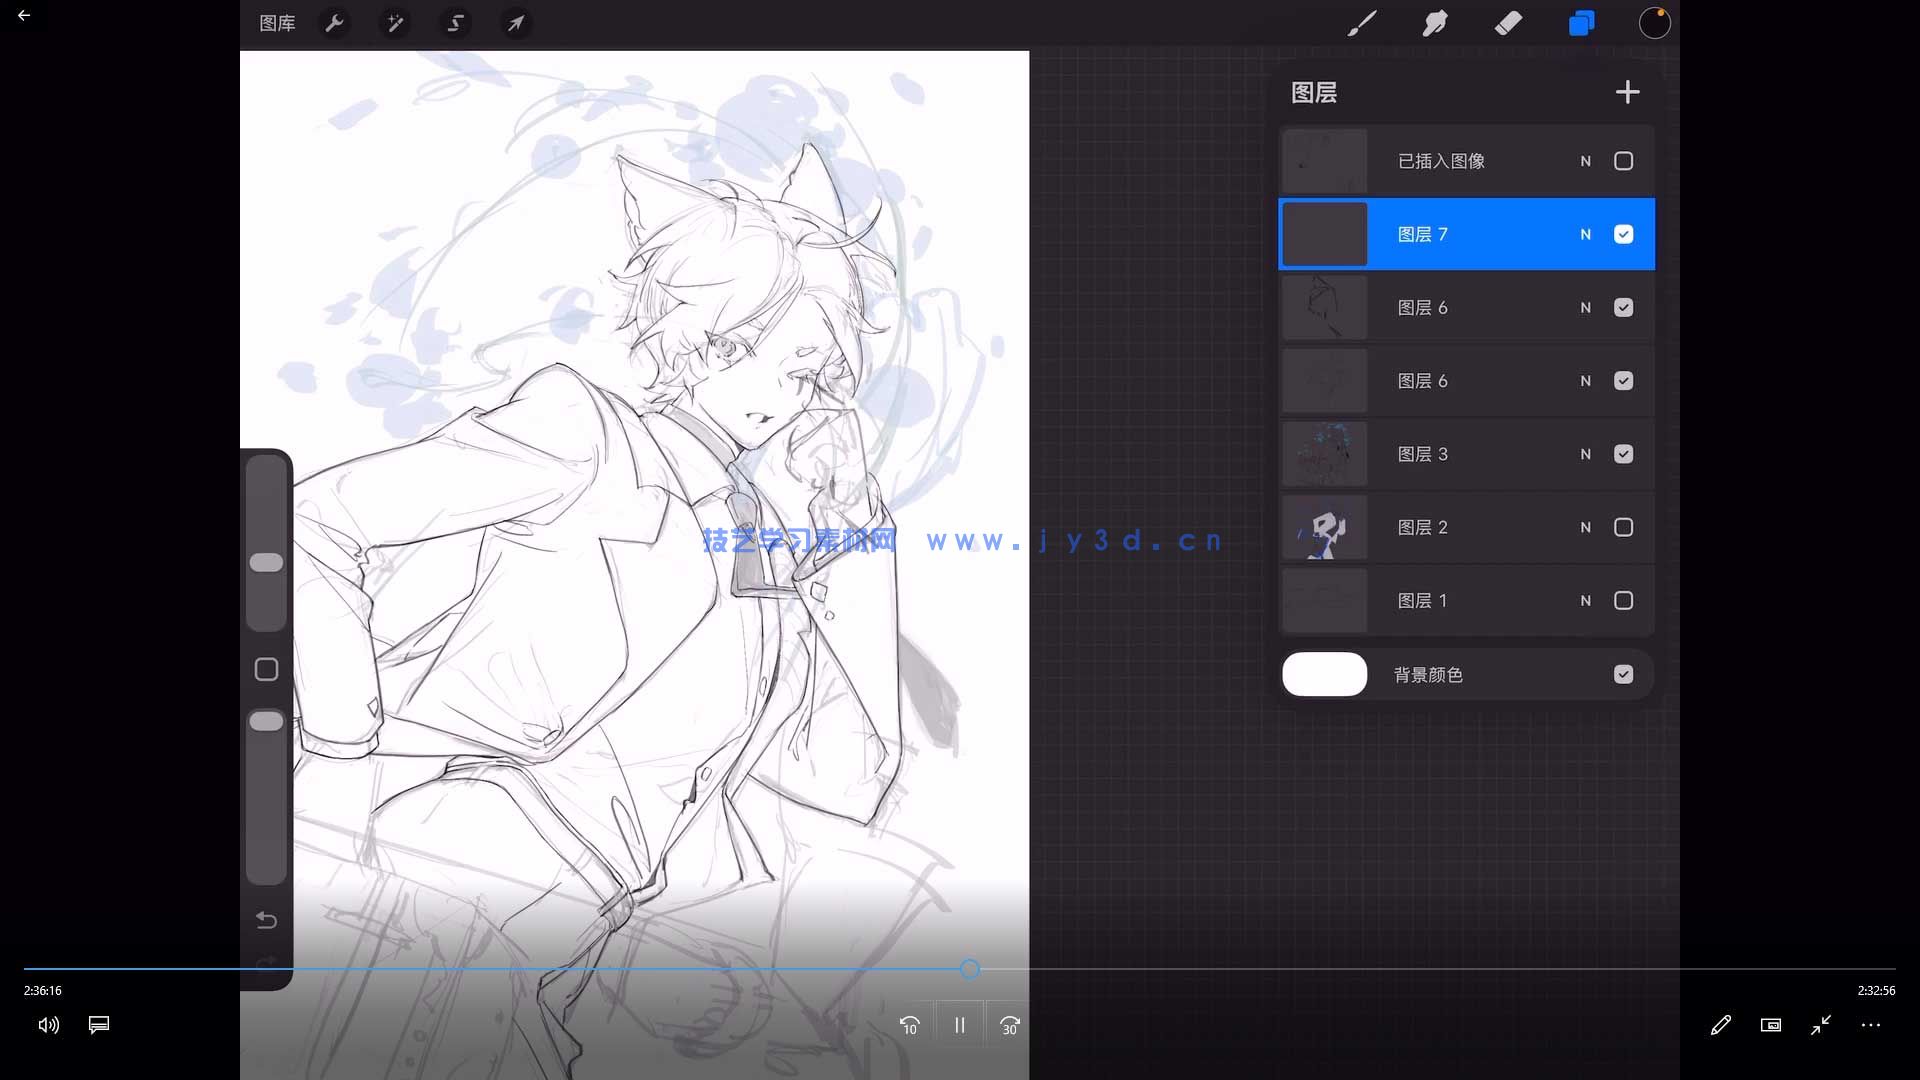Expand blend mode N of 已插入图像
This screenshot has width=1920, height=1080.
[1585, 161]
